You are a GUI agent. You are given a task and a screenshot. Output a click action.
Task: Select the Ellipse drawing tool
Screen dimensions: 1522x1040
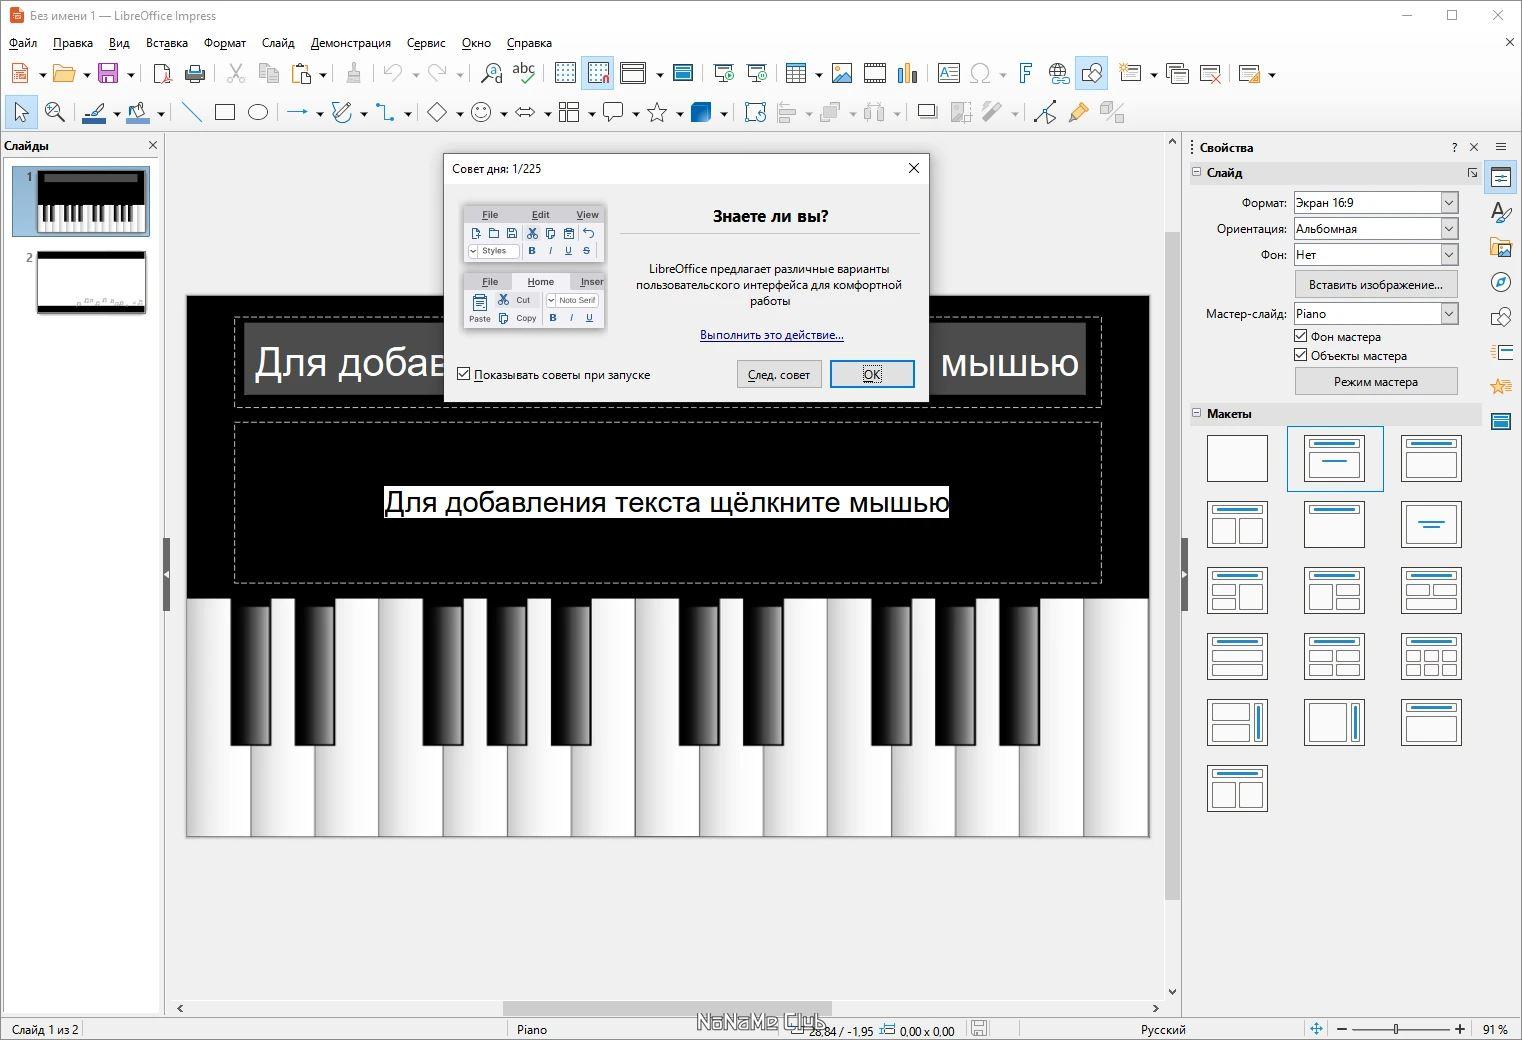(x=258, y=113)
